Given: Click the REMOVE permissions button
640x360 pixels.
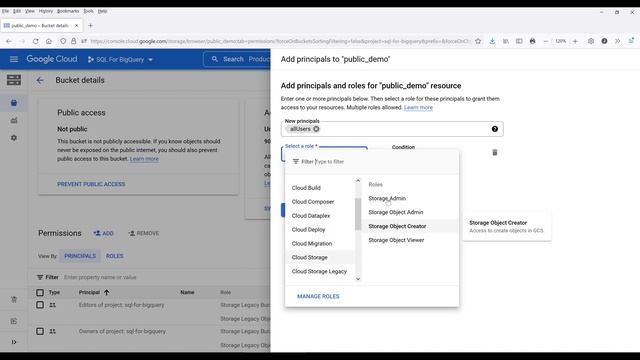Looking at the screenshot, I should coord(144,233).
